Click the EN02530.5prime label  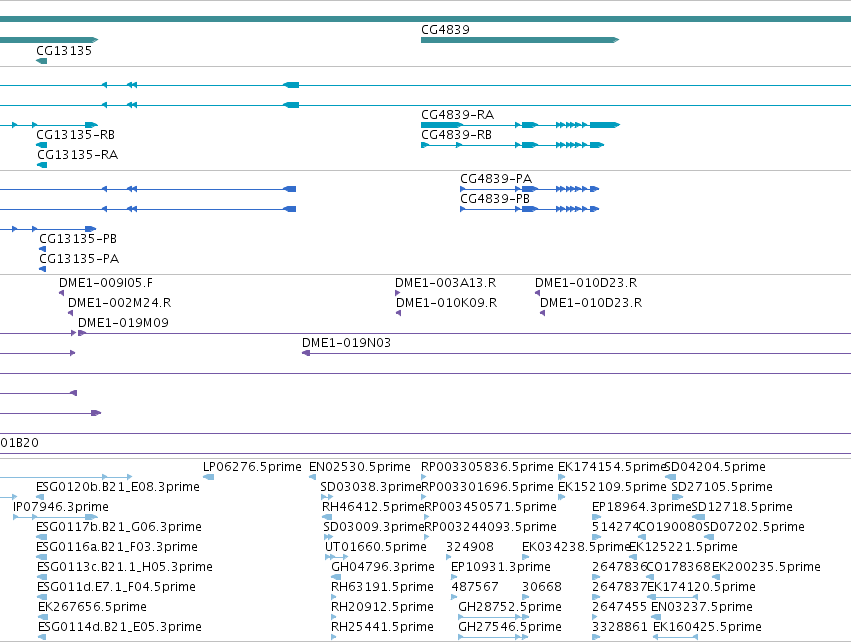coord(360,467)
